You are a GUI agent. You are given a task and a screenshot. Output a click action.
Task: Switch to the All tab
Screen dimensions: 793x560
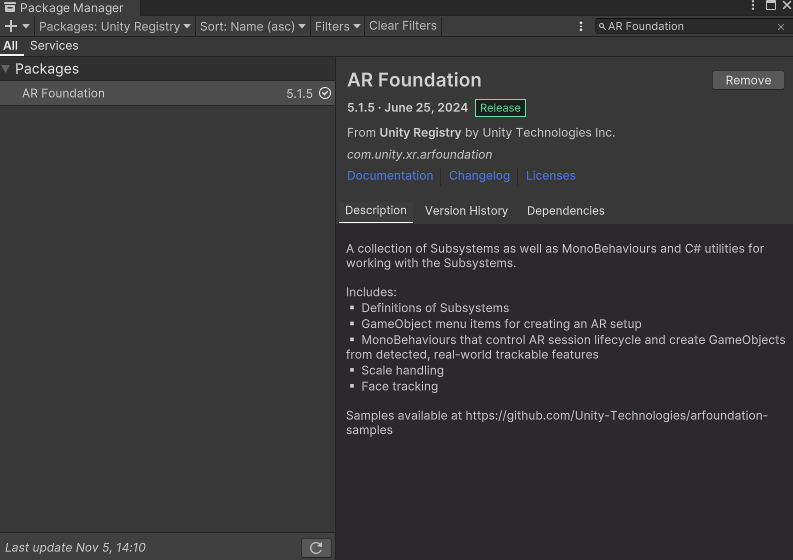[11, 46]
